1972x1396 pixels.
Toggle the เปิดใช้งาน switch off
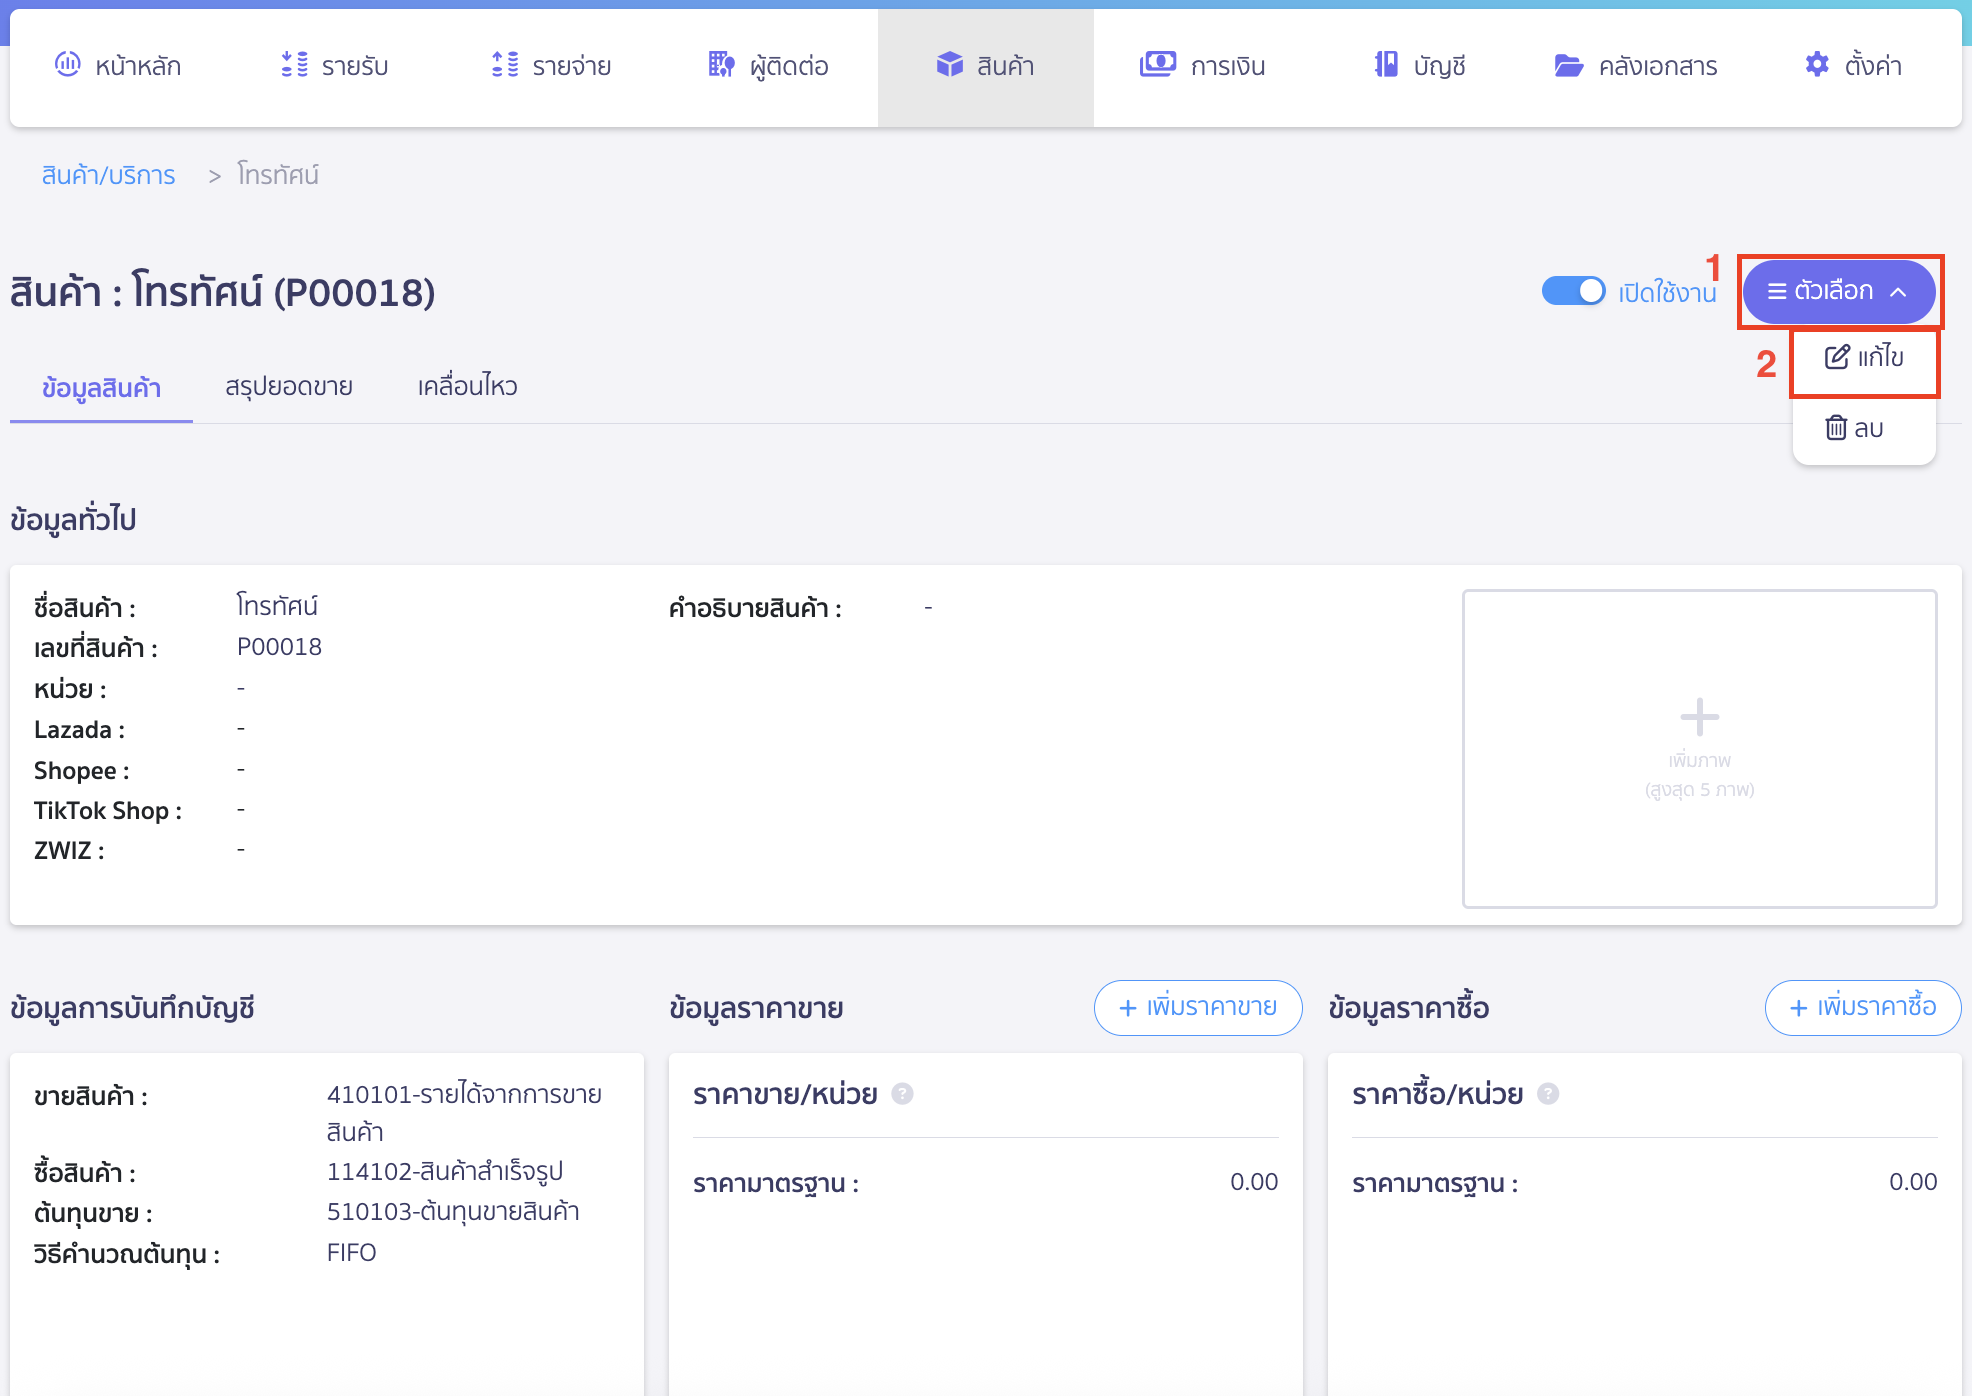pos(1573,291)
